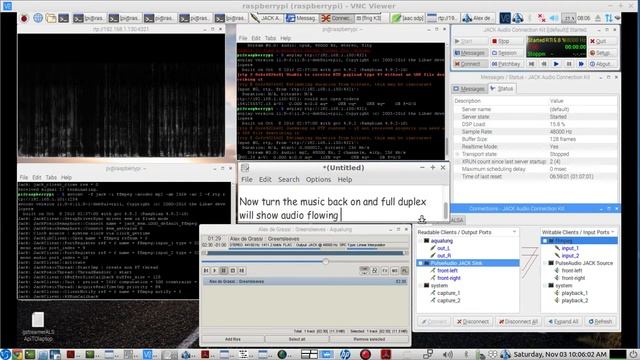Collapse the highlighted ffmpeg client in input ports
Screen dimensions: 640x360
[x=545, y=241]
